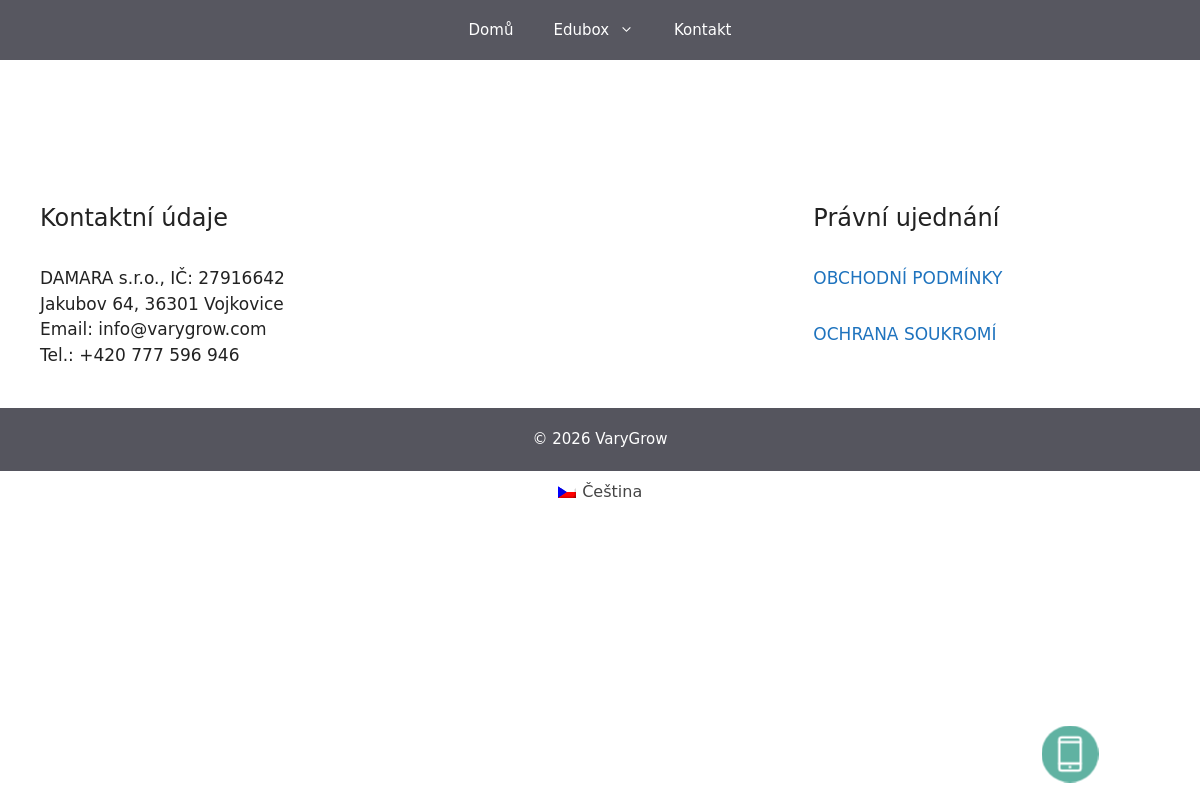Click the © 2026 VaryGrow copyright text
Viewport: 1200px width, 800px height.
point(600,439)
